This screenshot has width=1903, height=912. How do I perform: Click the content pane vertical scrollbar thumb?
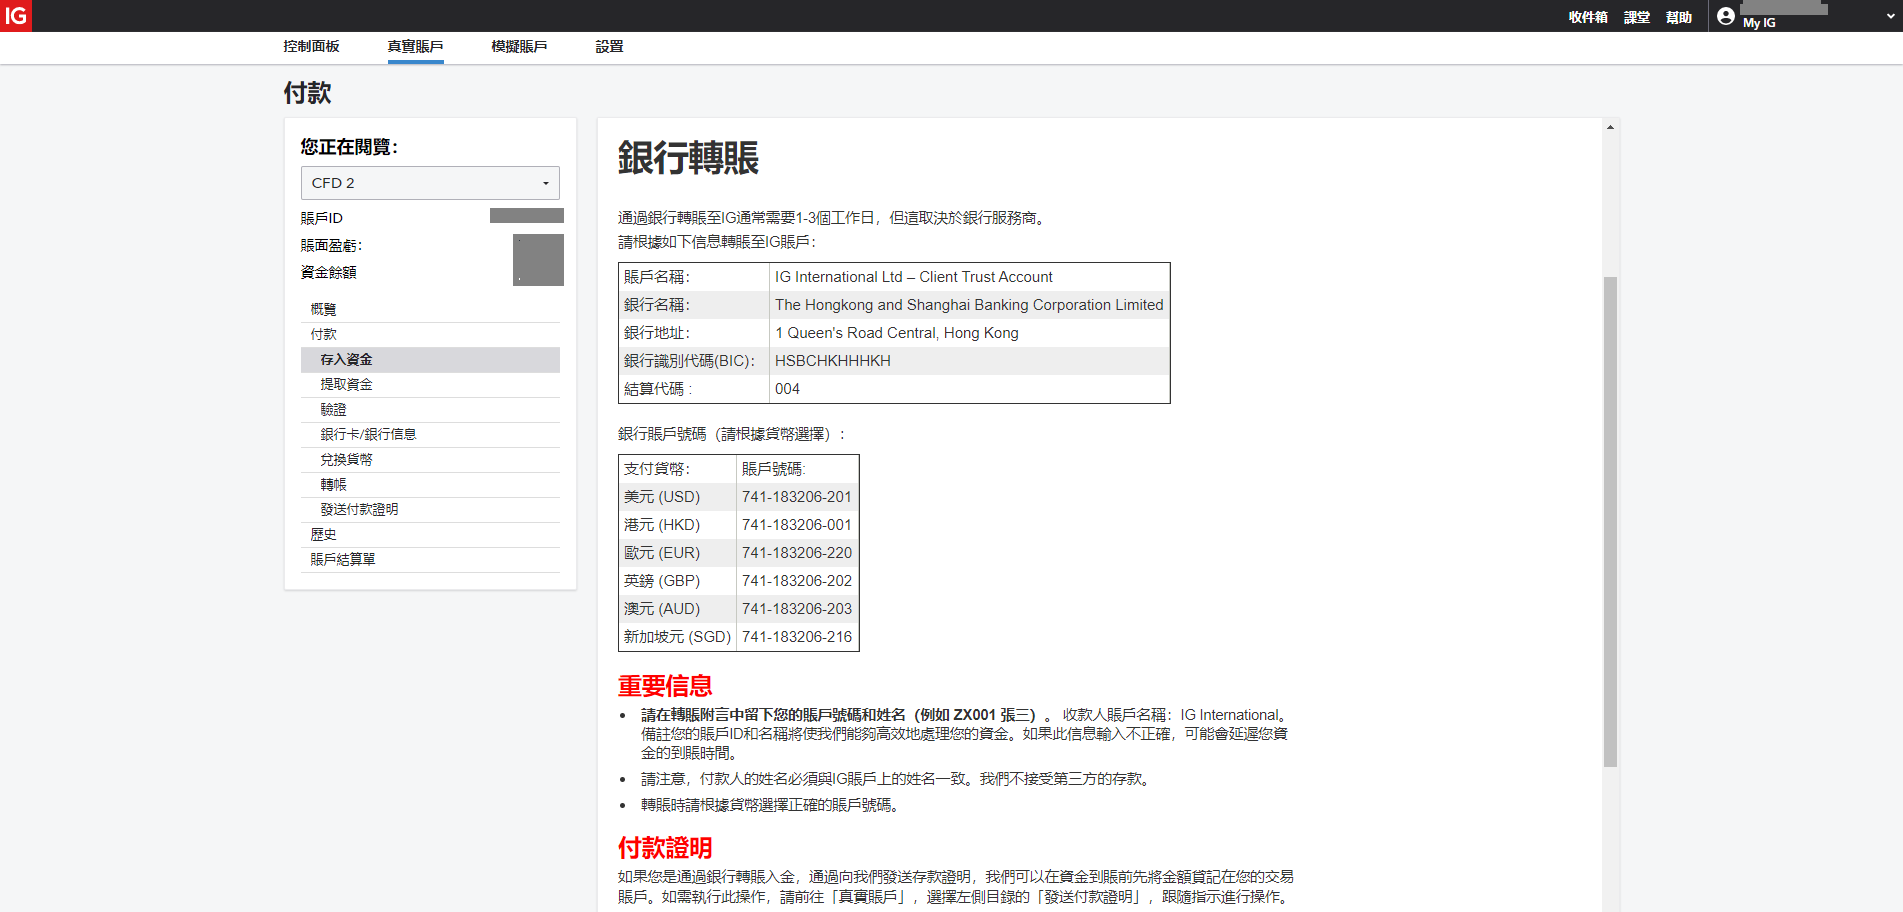[x=1610, y=521]
